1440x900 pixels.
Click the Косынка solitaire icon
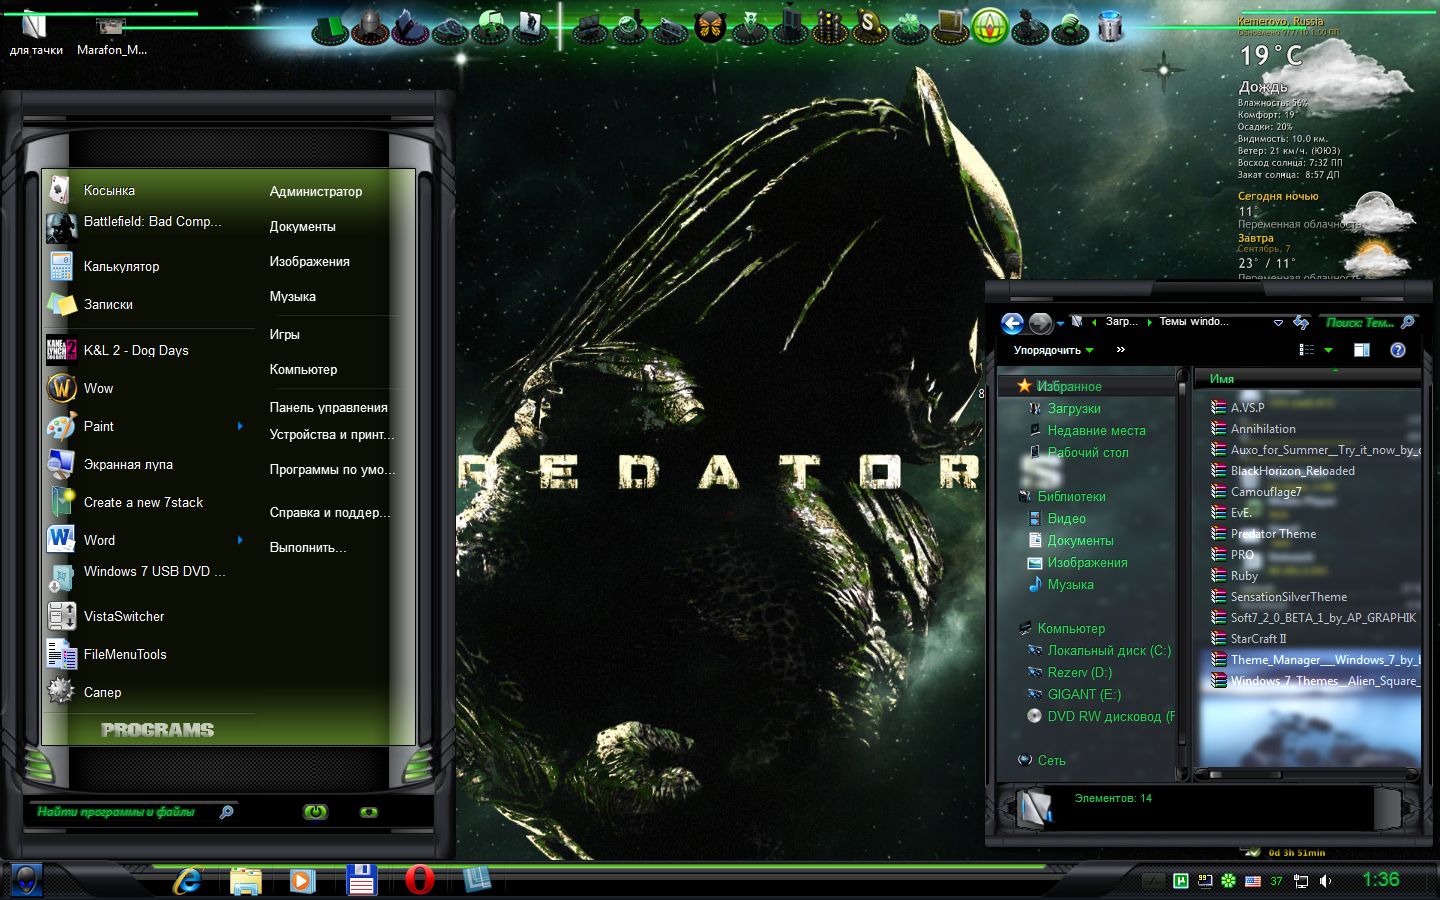[60, 189]
